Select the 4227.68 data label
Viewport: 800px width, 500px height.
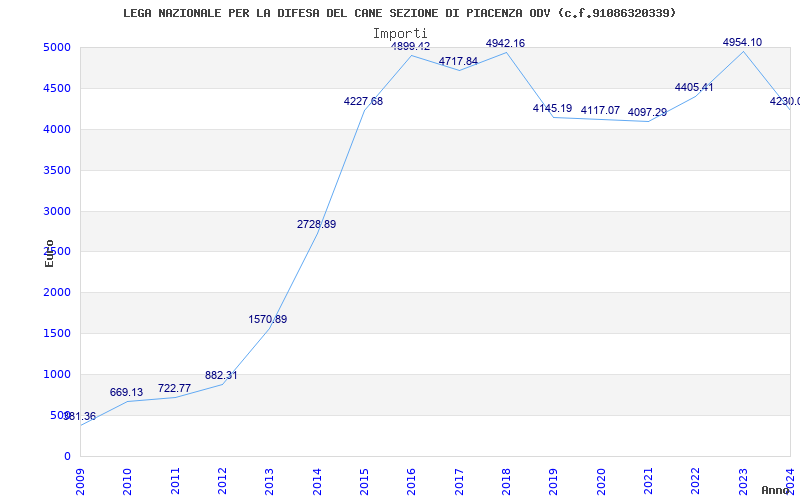(x=363, y=102)
